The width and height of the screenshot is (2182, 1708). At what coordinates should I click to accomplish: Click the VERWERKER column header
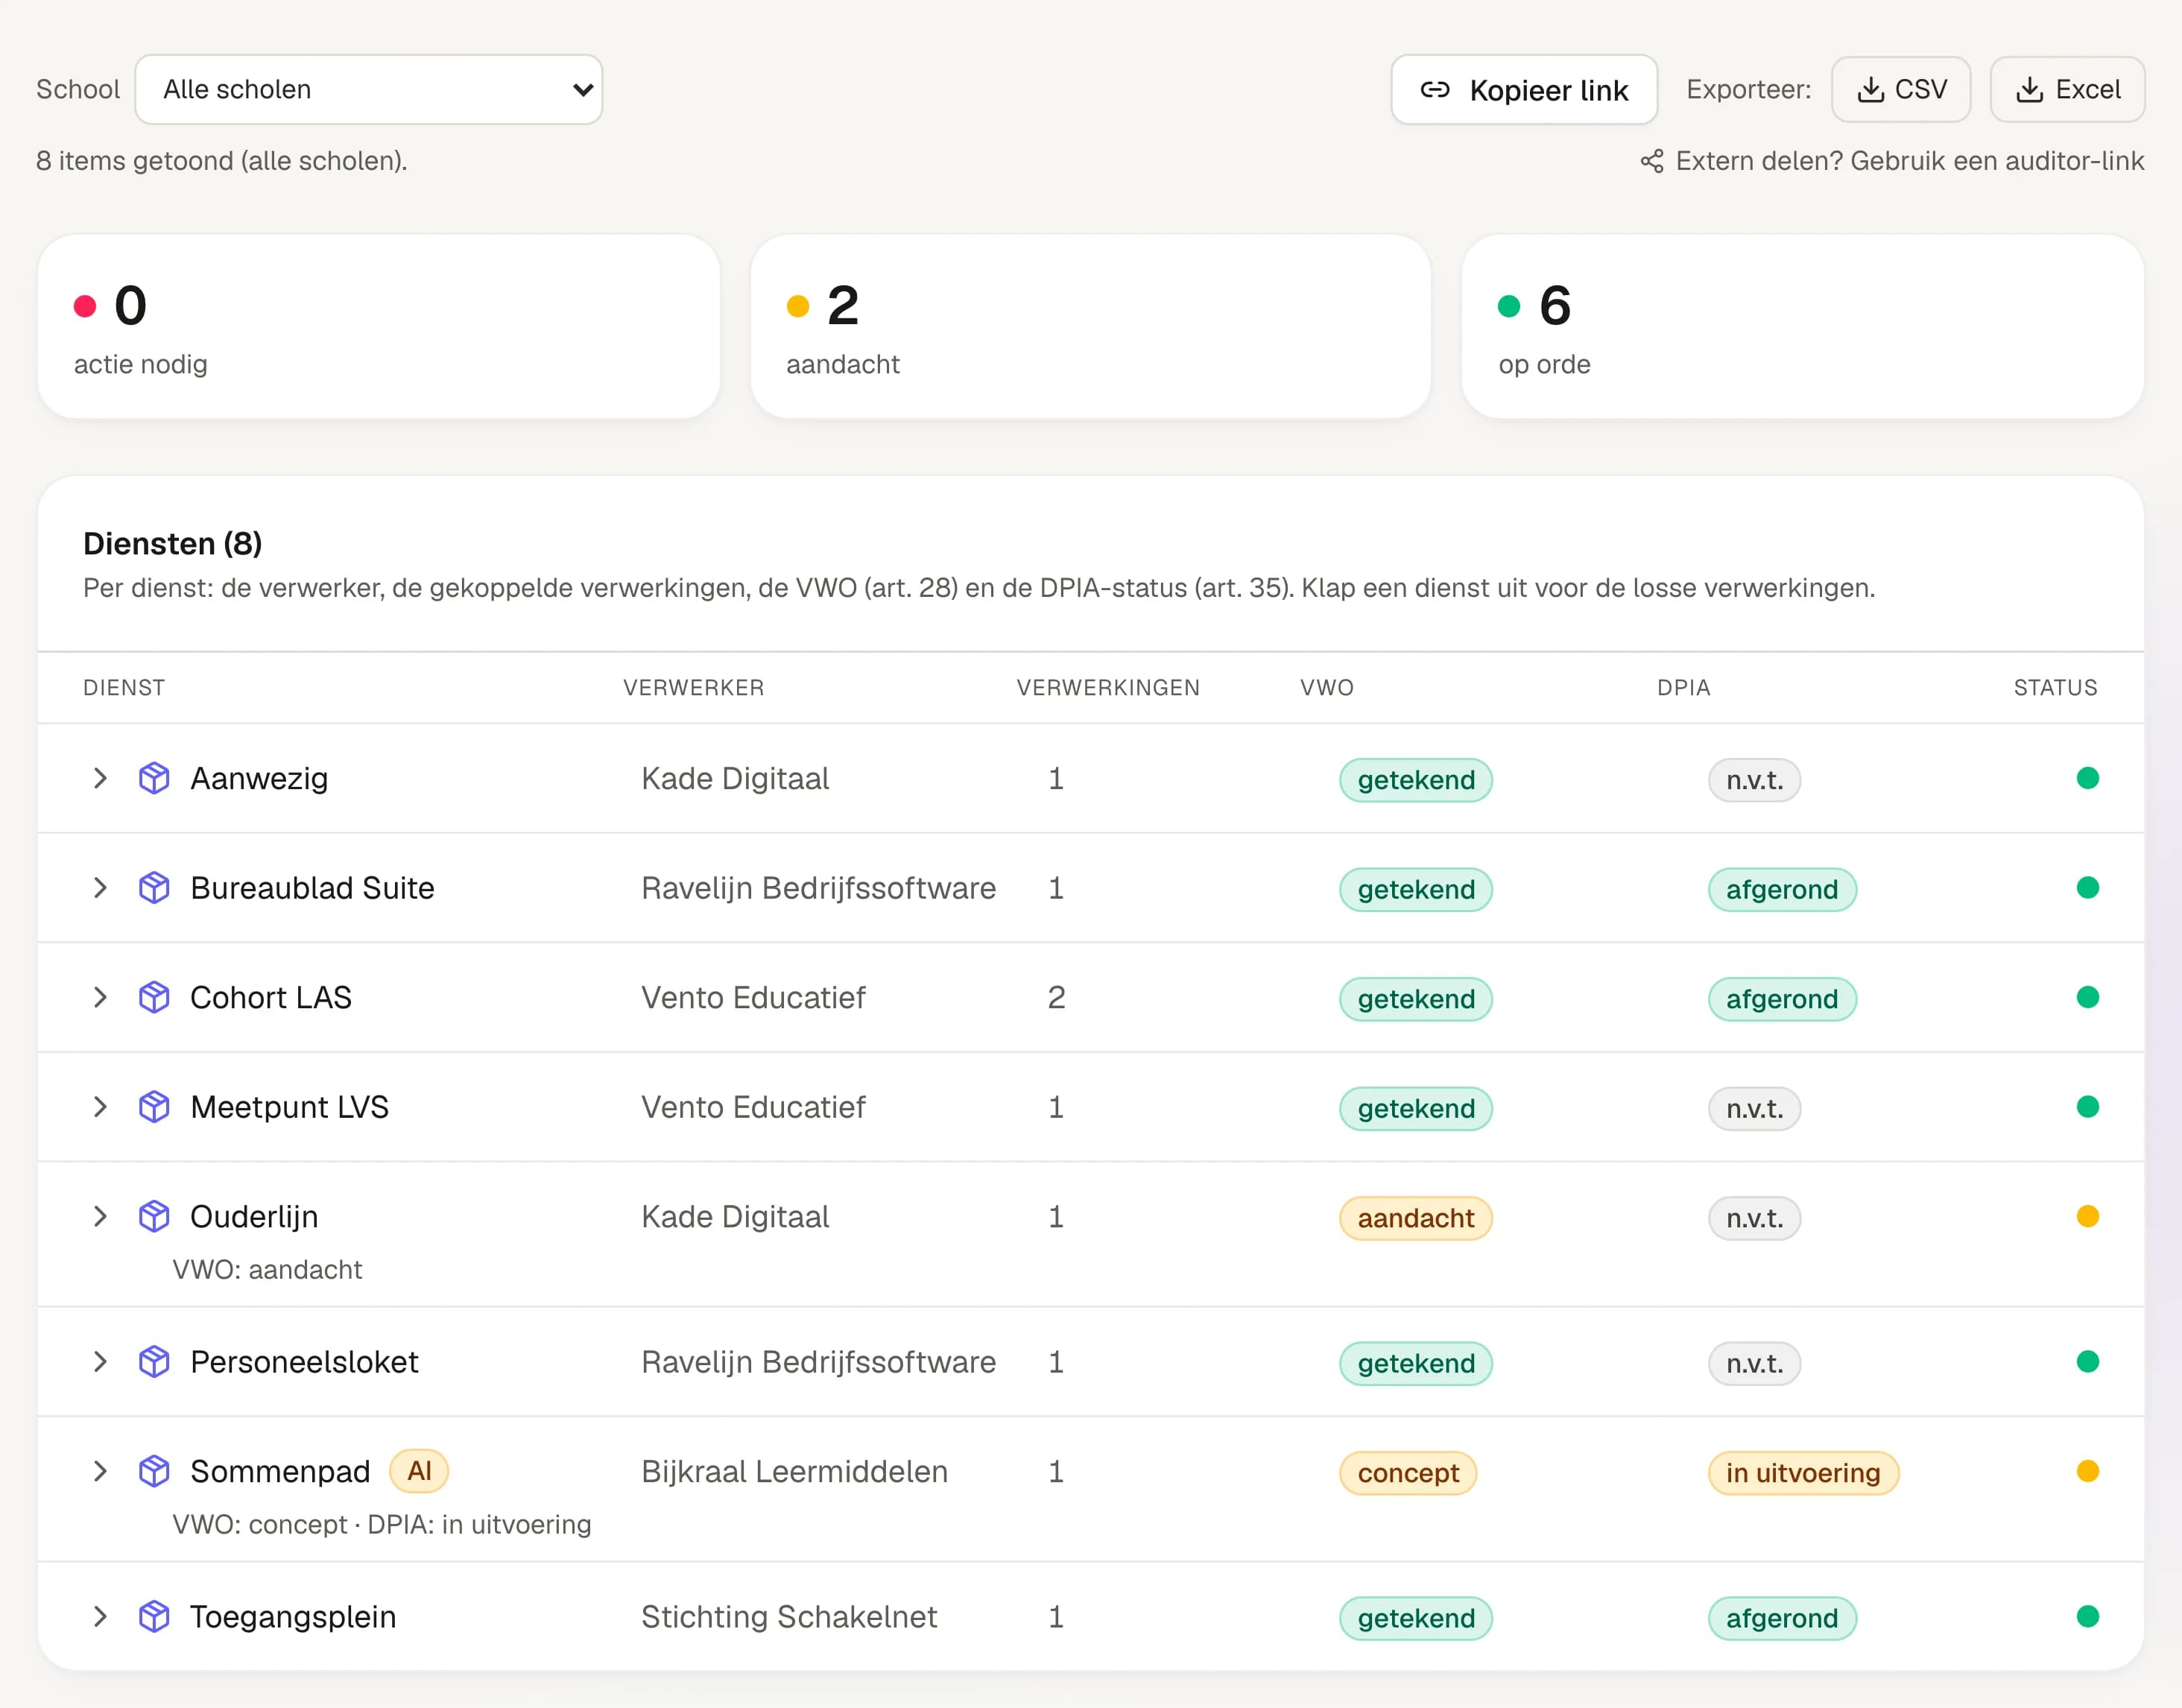[x=694, y=688]
